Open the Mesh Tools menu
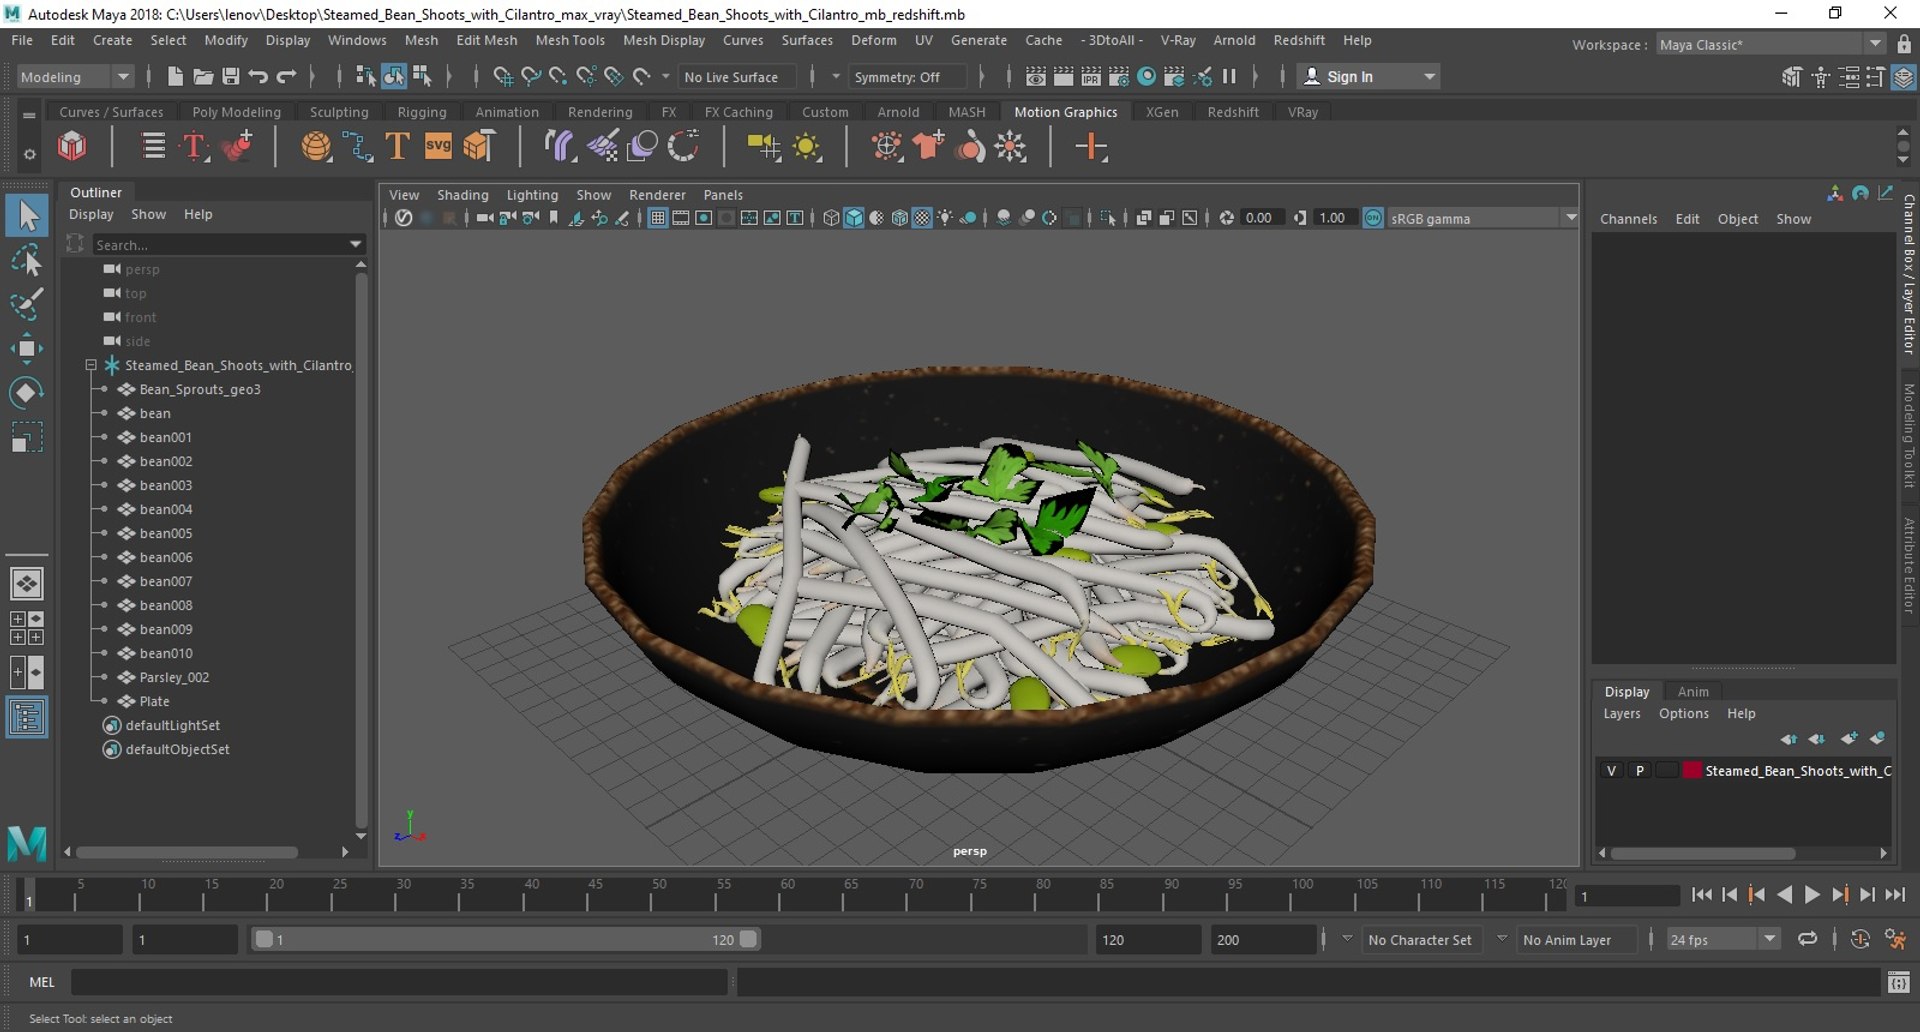 pyautogui.click(x=570, y=40)
